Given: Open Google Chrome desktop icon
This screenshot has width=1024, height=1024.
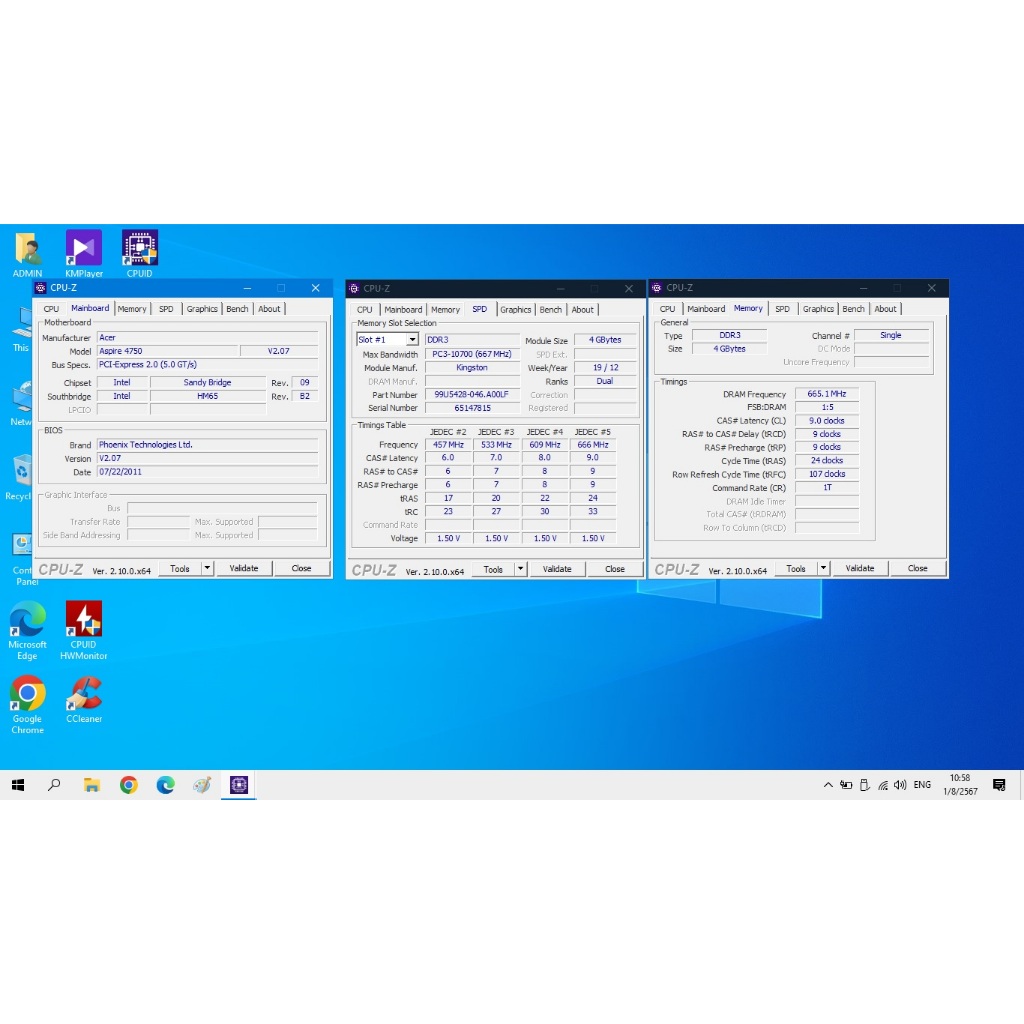Looking at the screenshot, I should click(x=27, y=693).
